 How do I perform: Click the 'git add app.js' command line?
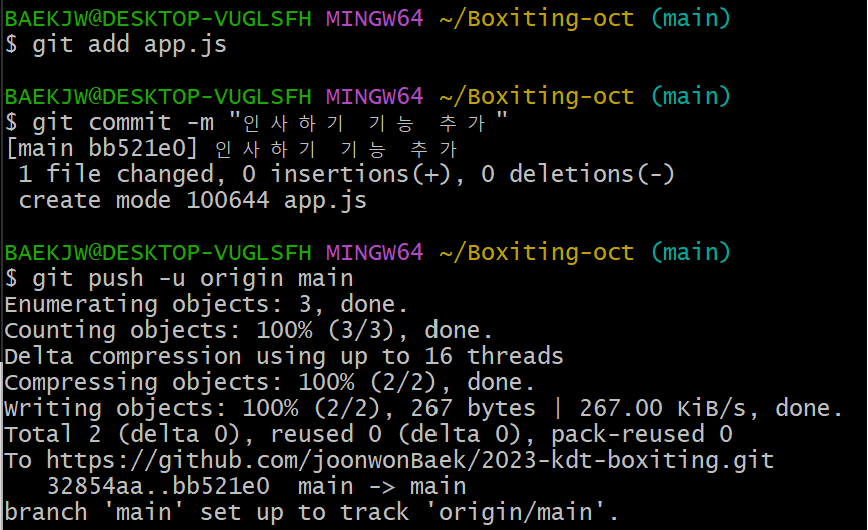pos(116,44)
